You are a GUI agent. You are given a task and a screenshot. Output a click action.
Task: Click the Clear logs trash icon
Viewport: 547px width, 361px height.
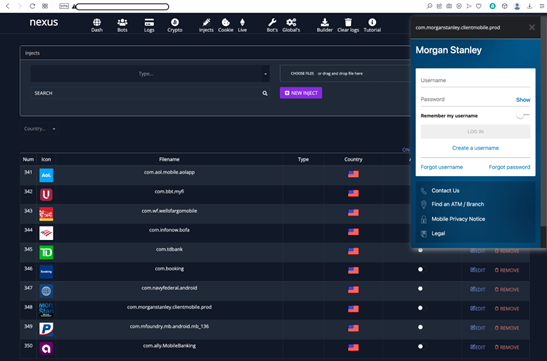[348, 22]
